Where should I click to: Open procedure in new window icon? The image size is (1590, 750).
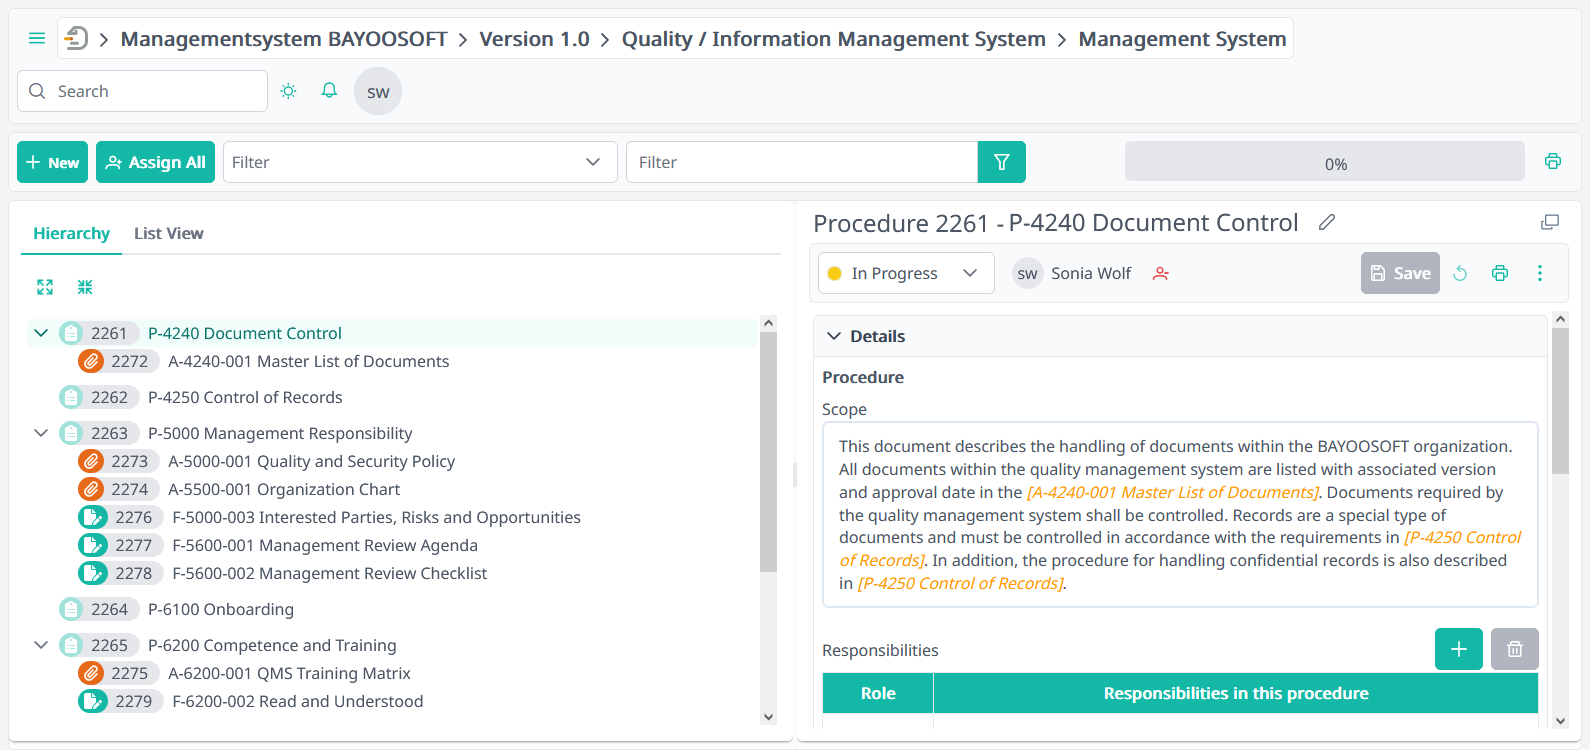[x=1550, y=222]
